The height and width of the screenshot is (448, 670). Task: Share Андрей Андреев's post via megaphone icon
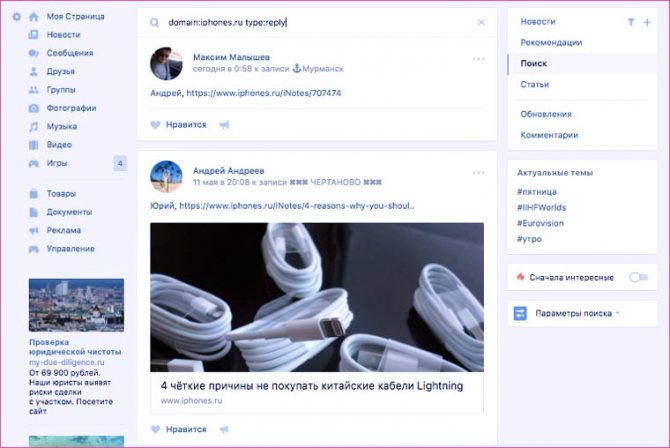[x=224, y=429]
